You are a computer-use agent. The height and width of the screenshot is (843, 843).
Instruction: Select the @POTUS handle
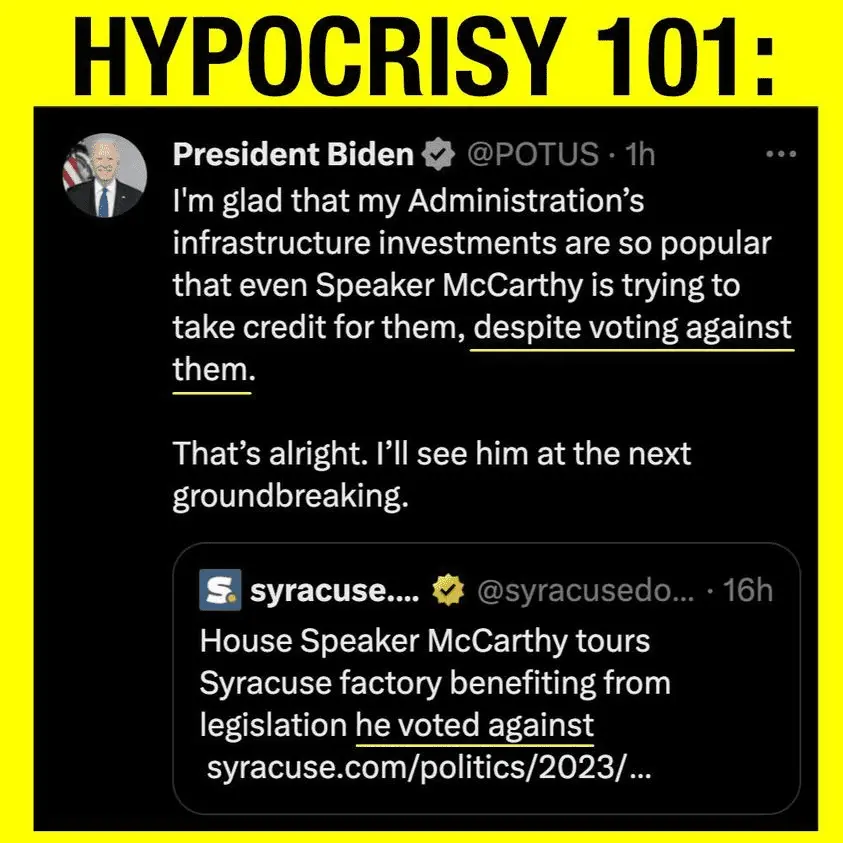[532, 154]
